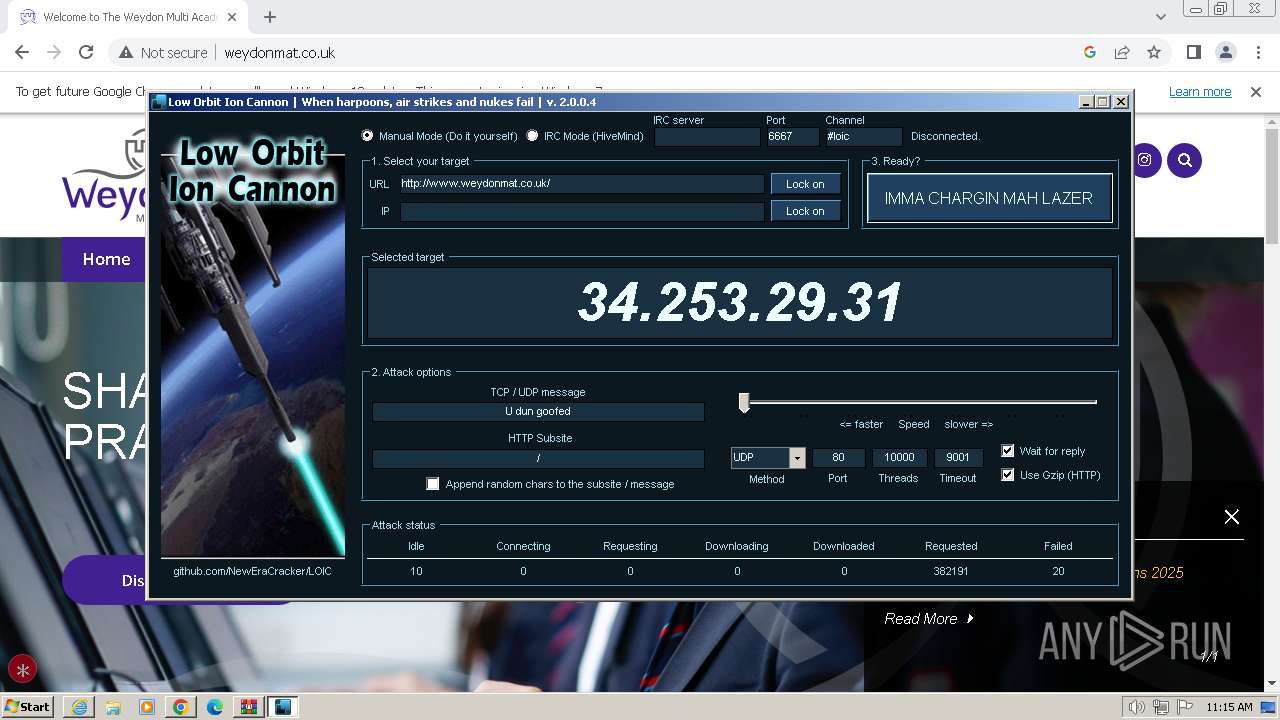Click the attack Port field showing 80
This screenshot has height=720, width=1280.
[838, 458]
